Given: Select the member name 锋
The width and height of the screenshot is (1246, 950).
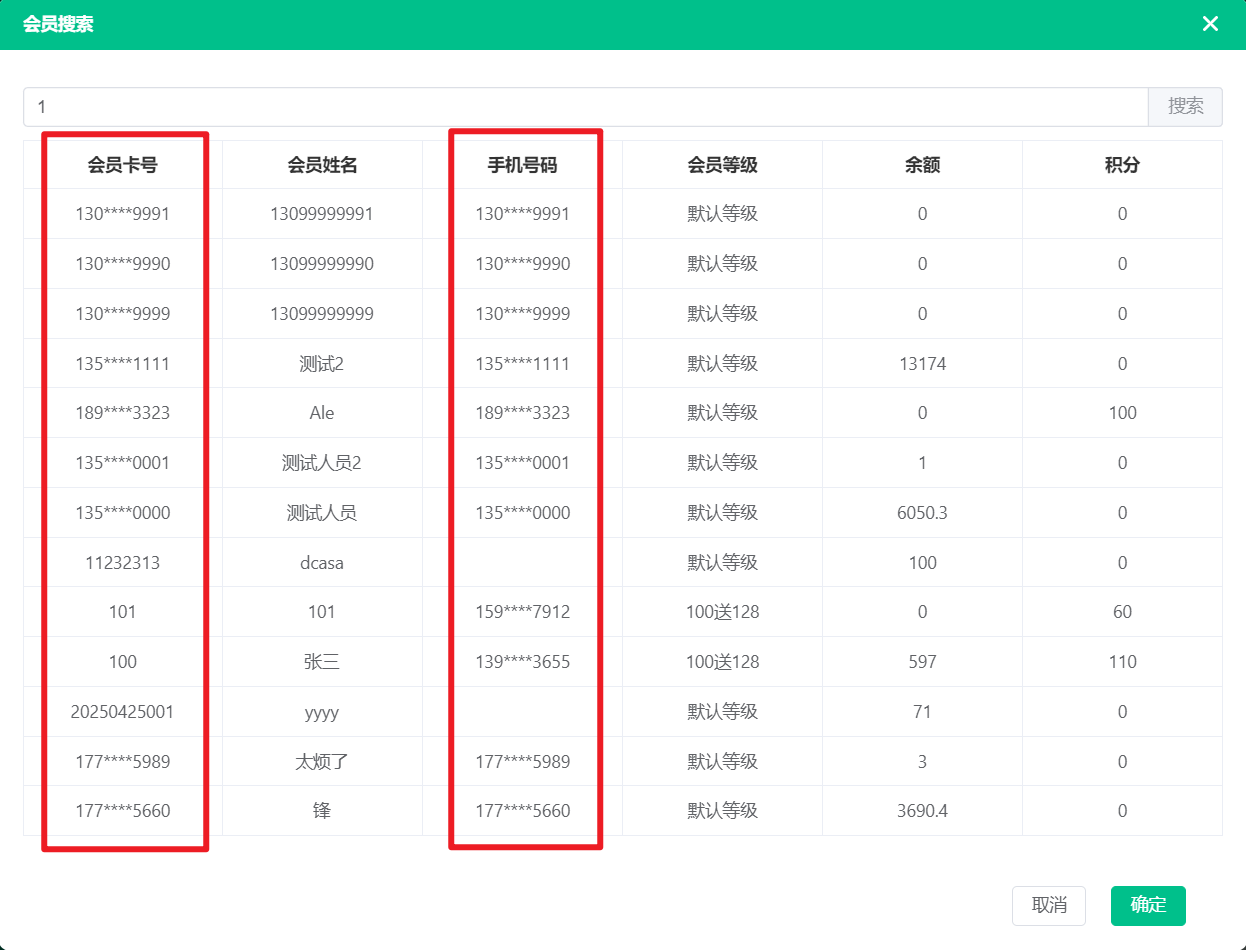Looking at the screenshot, I should [322, 811].
